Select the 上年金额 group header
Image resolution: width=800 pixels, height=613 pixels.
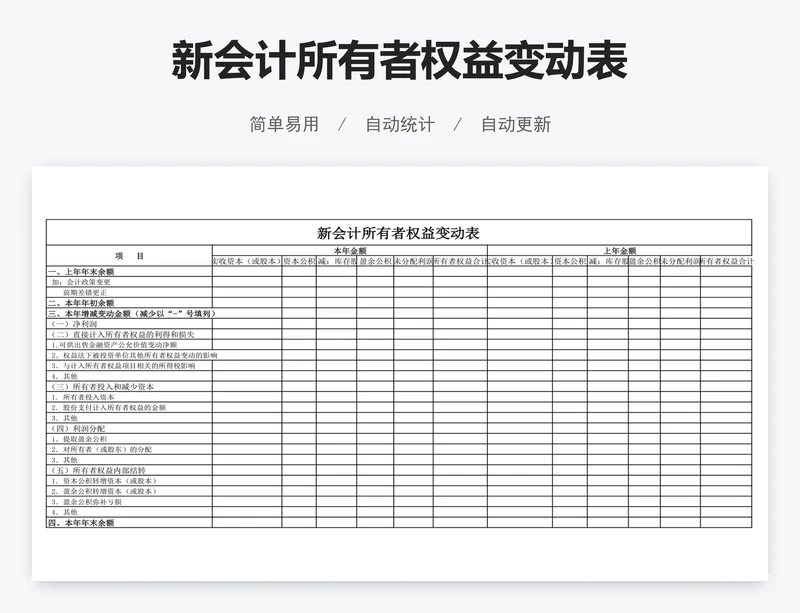click(x=619, y=251)
